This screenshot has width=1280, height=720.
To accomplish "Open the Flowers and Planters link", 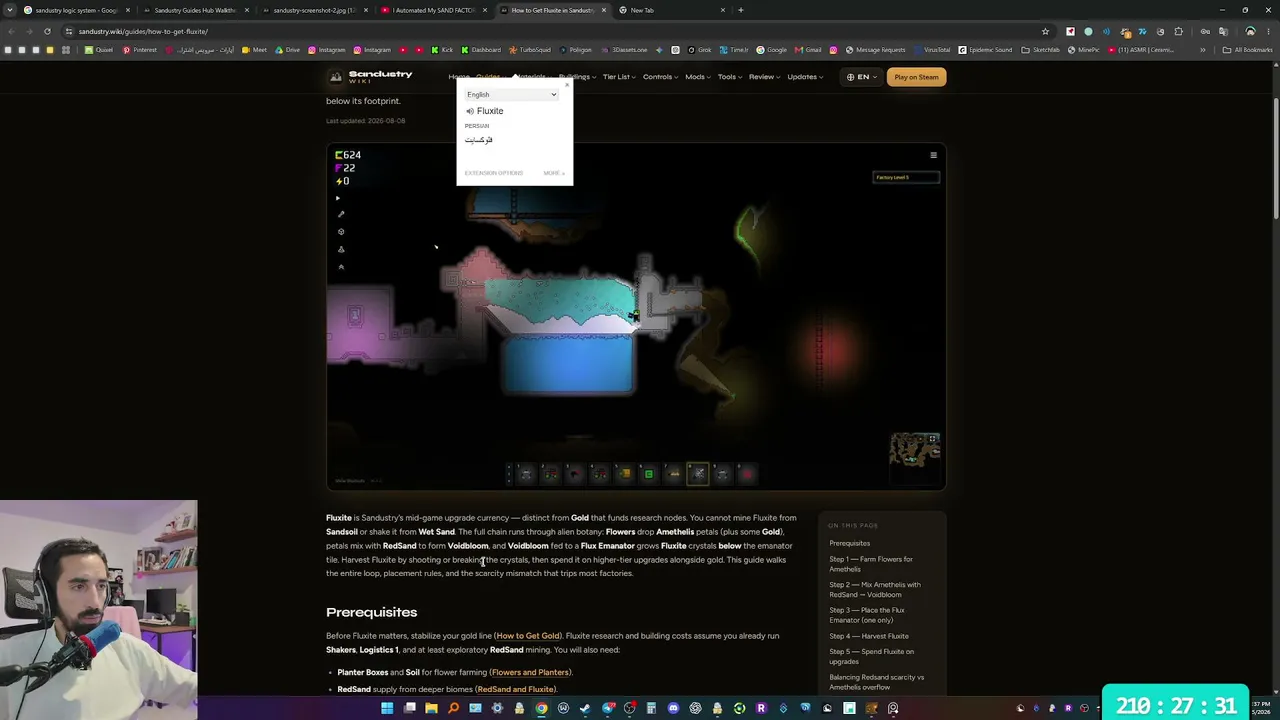I will [530, 673].
